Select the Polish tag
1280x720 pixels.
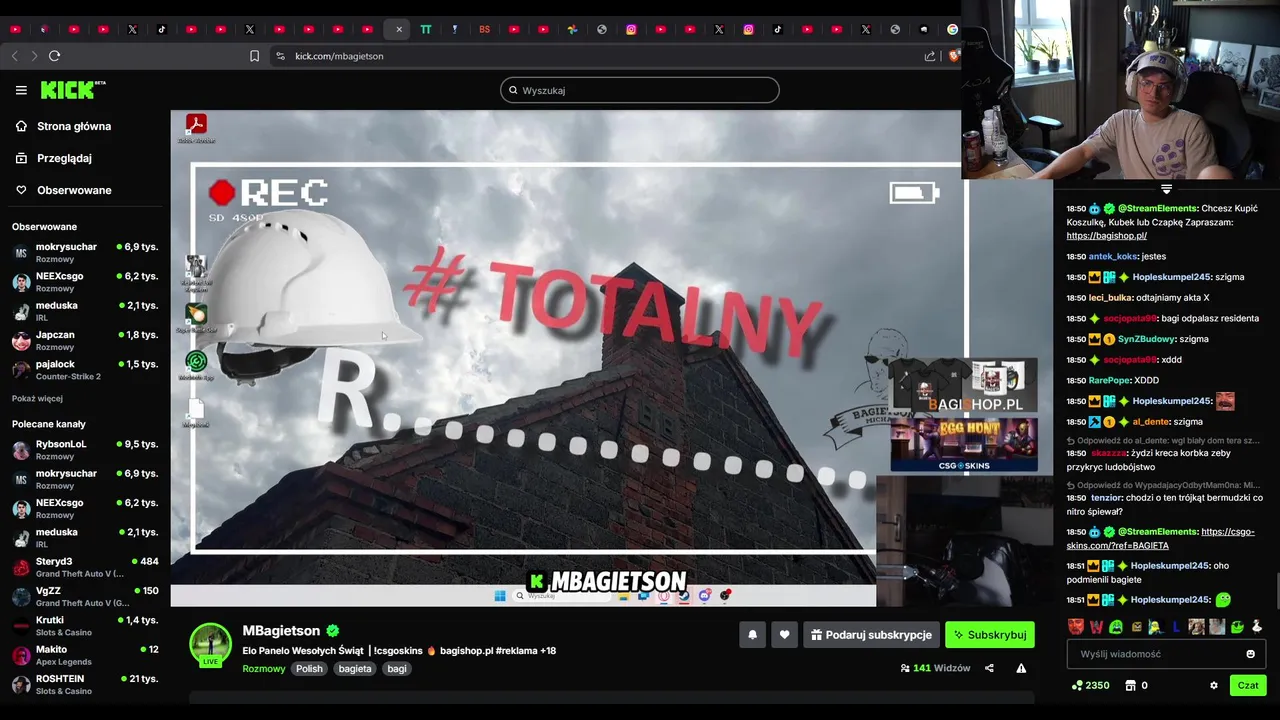click(x=309, y=669)
